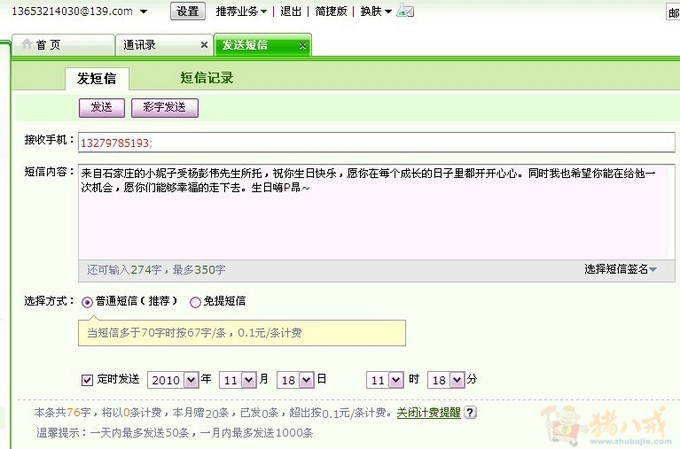
Task: Click the mail flask icon beside 换肤
Action: tap(405, 10)
